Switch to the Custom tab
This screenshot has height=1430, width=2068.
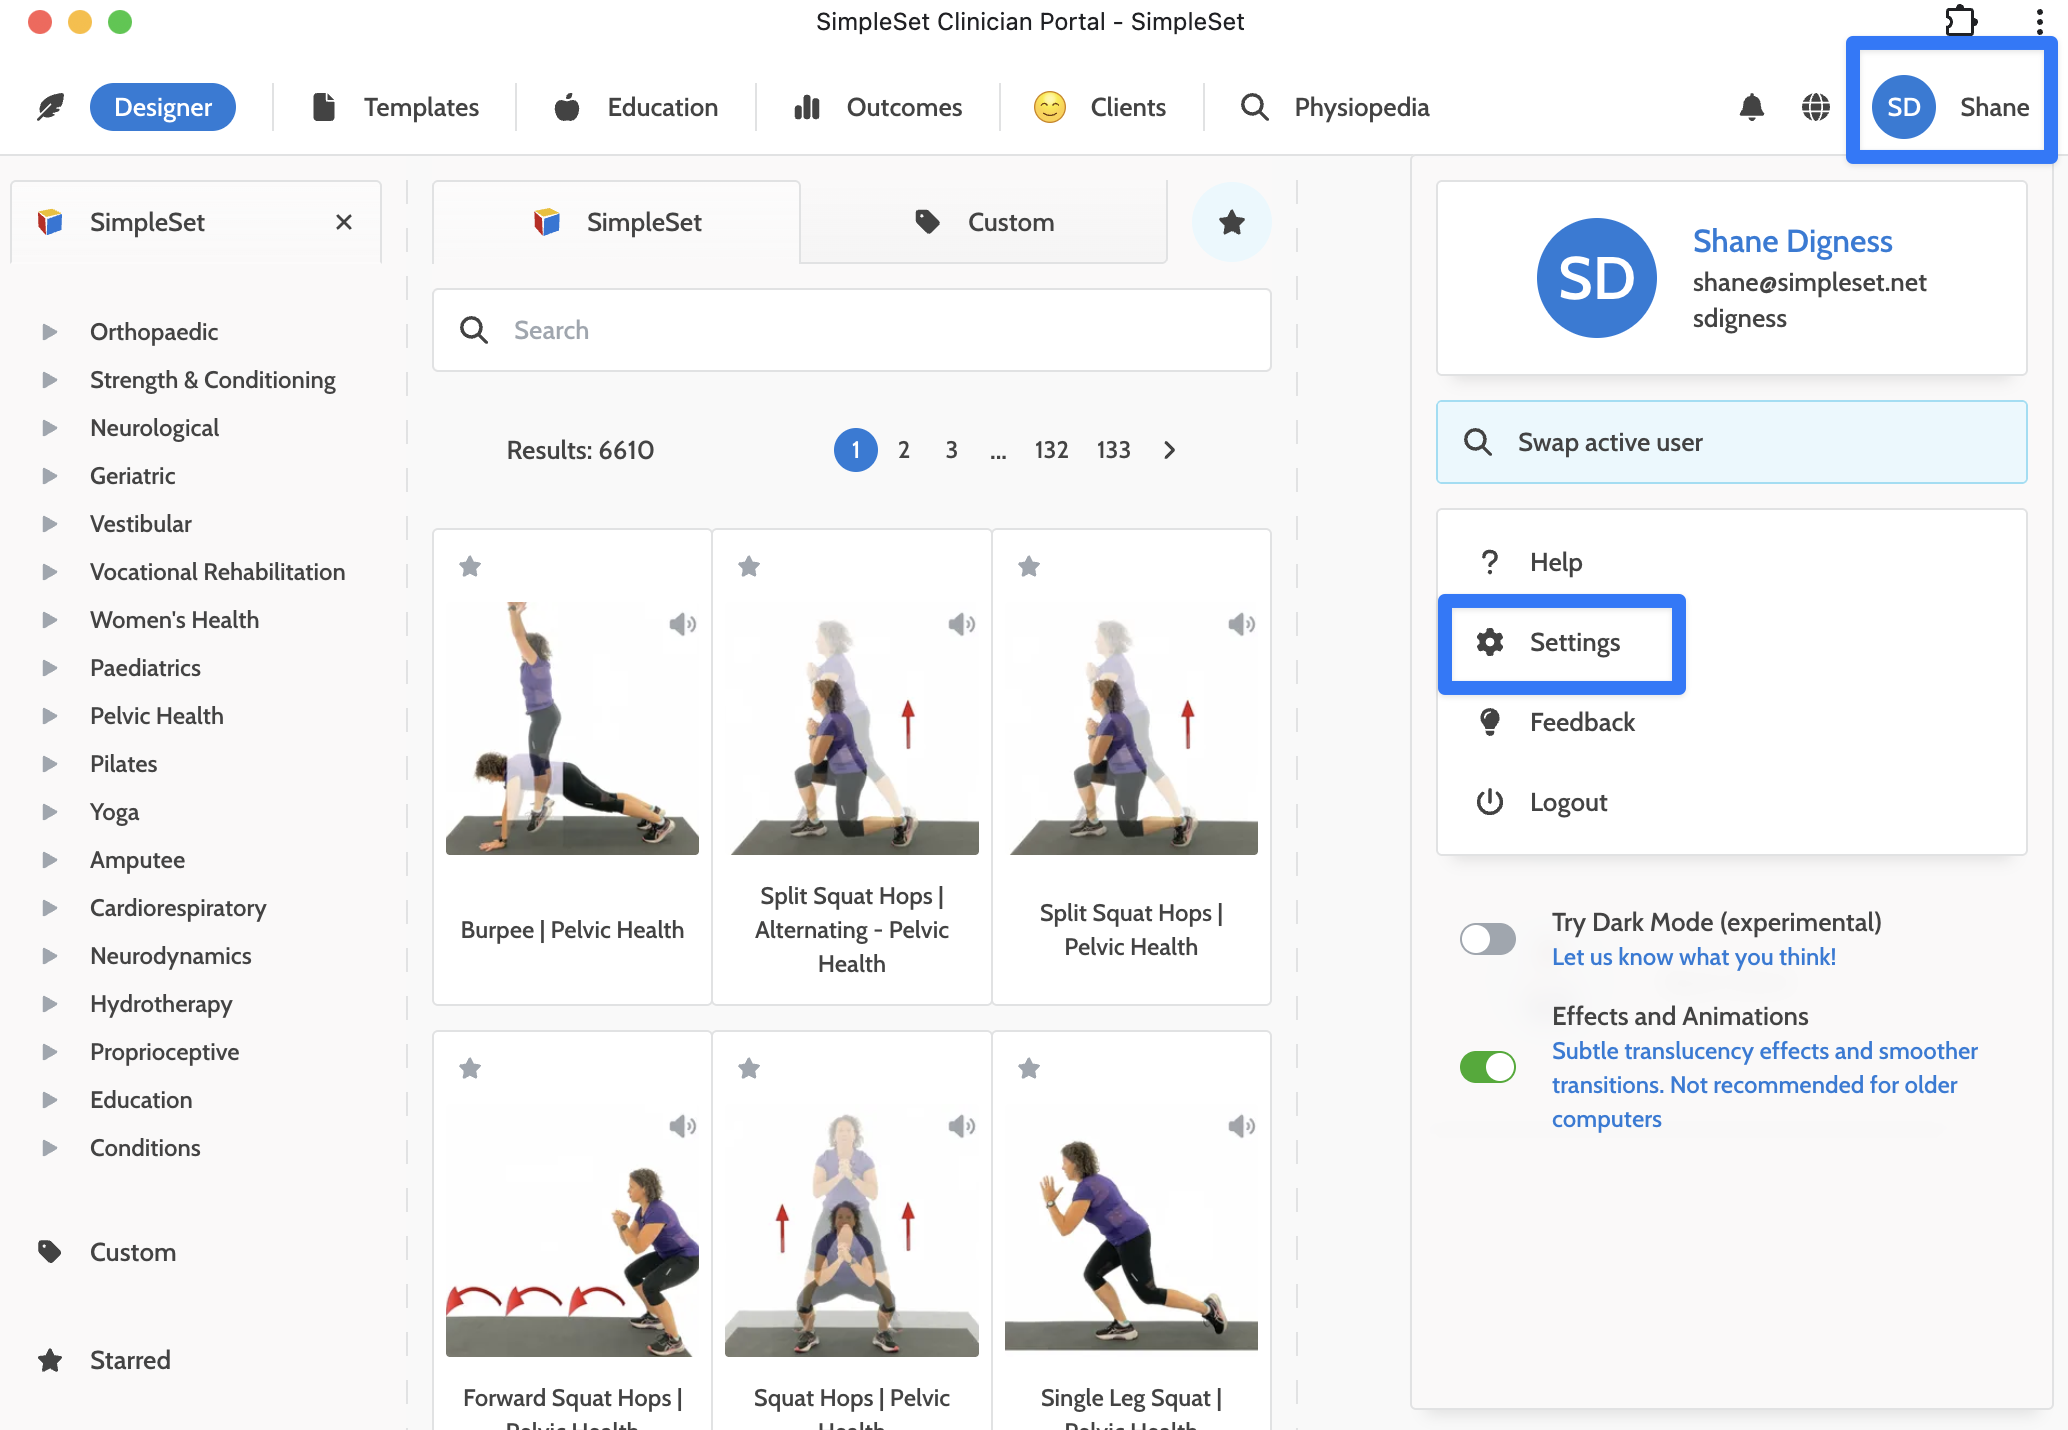[x=984, y=222]
